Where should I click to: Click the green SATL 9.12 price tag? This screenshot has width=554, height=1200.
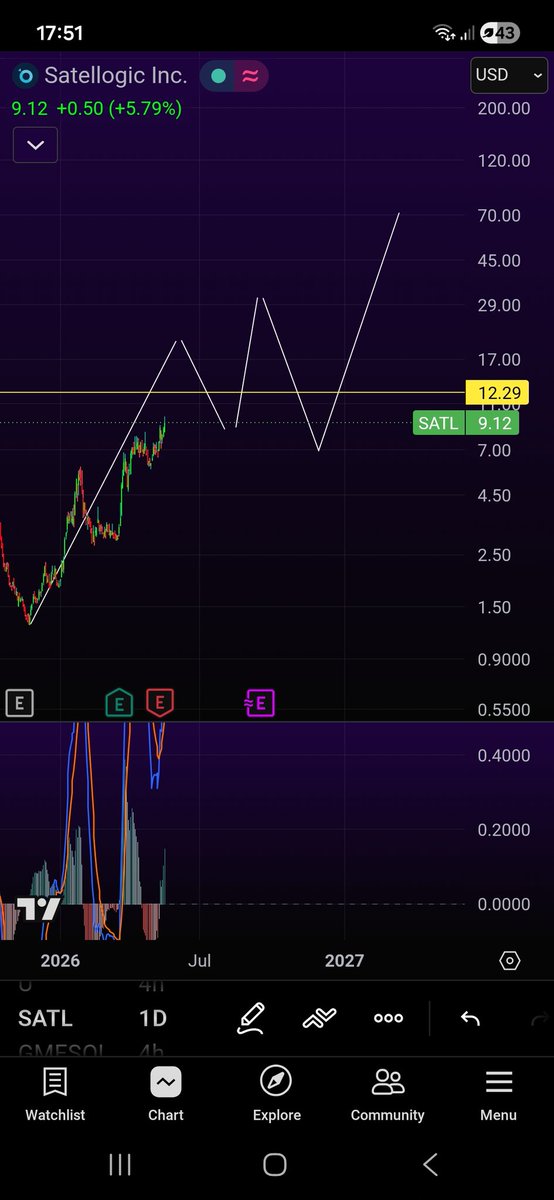(x=466, y=423)
